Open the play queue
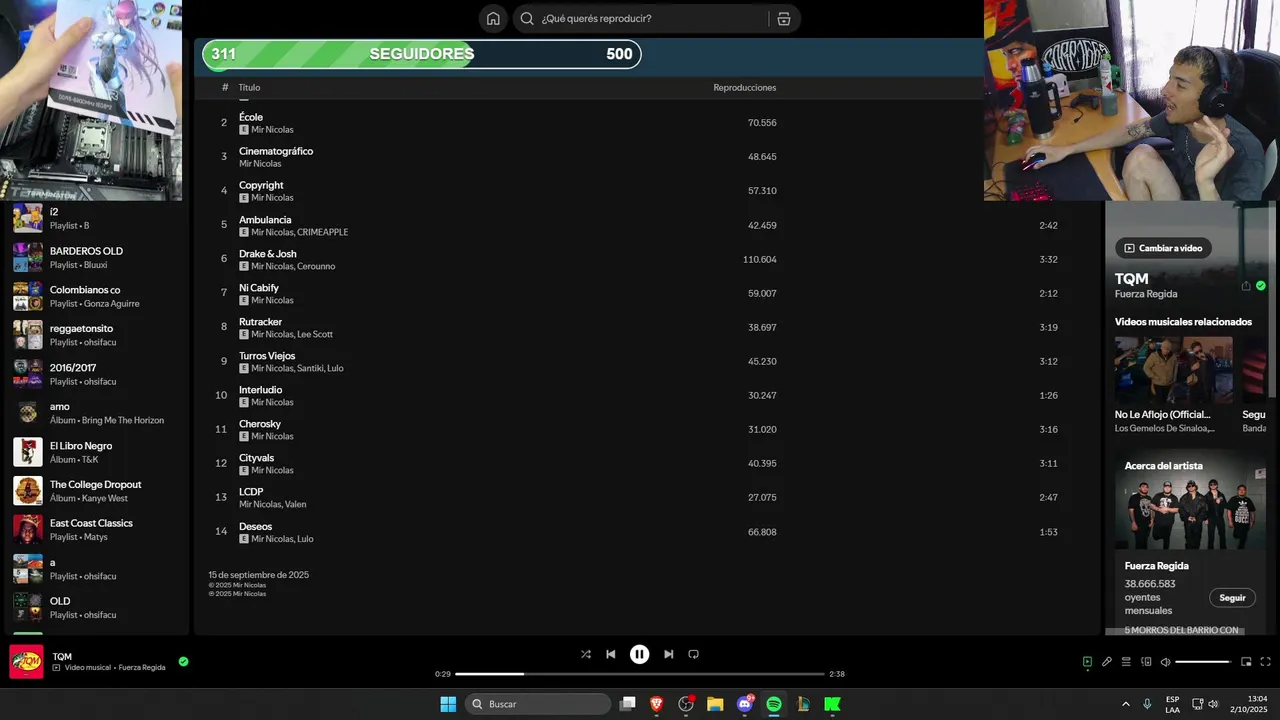The image size is (1280, 720). 1126,661
